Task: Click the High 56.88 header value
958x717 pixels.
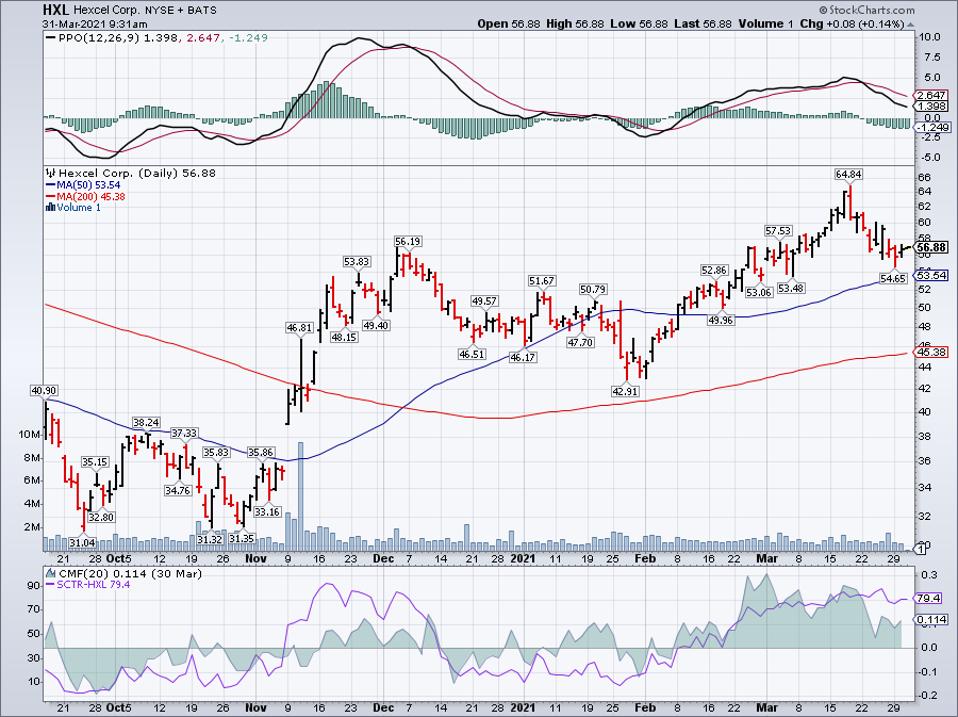Action: click(x=575, y=24)
